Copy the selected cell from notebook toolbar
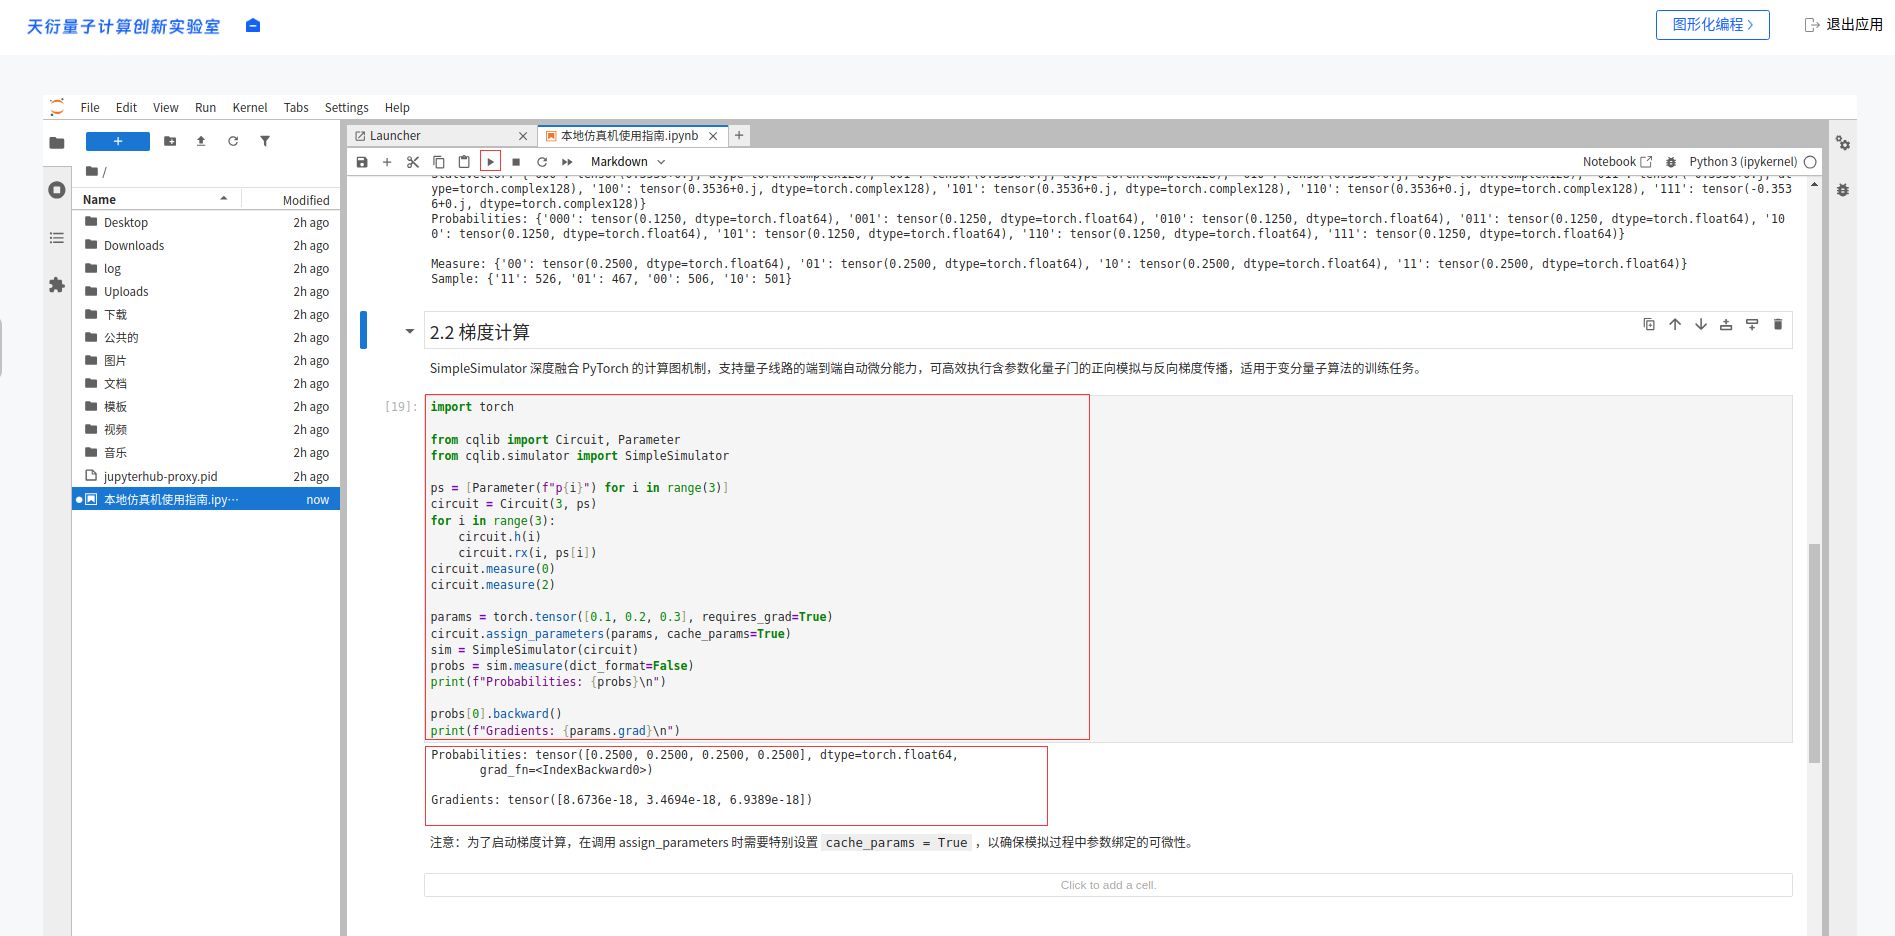 pos(438,162)
